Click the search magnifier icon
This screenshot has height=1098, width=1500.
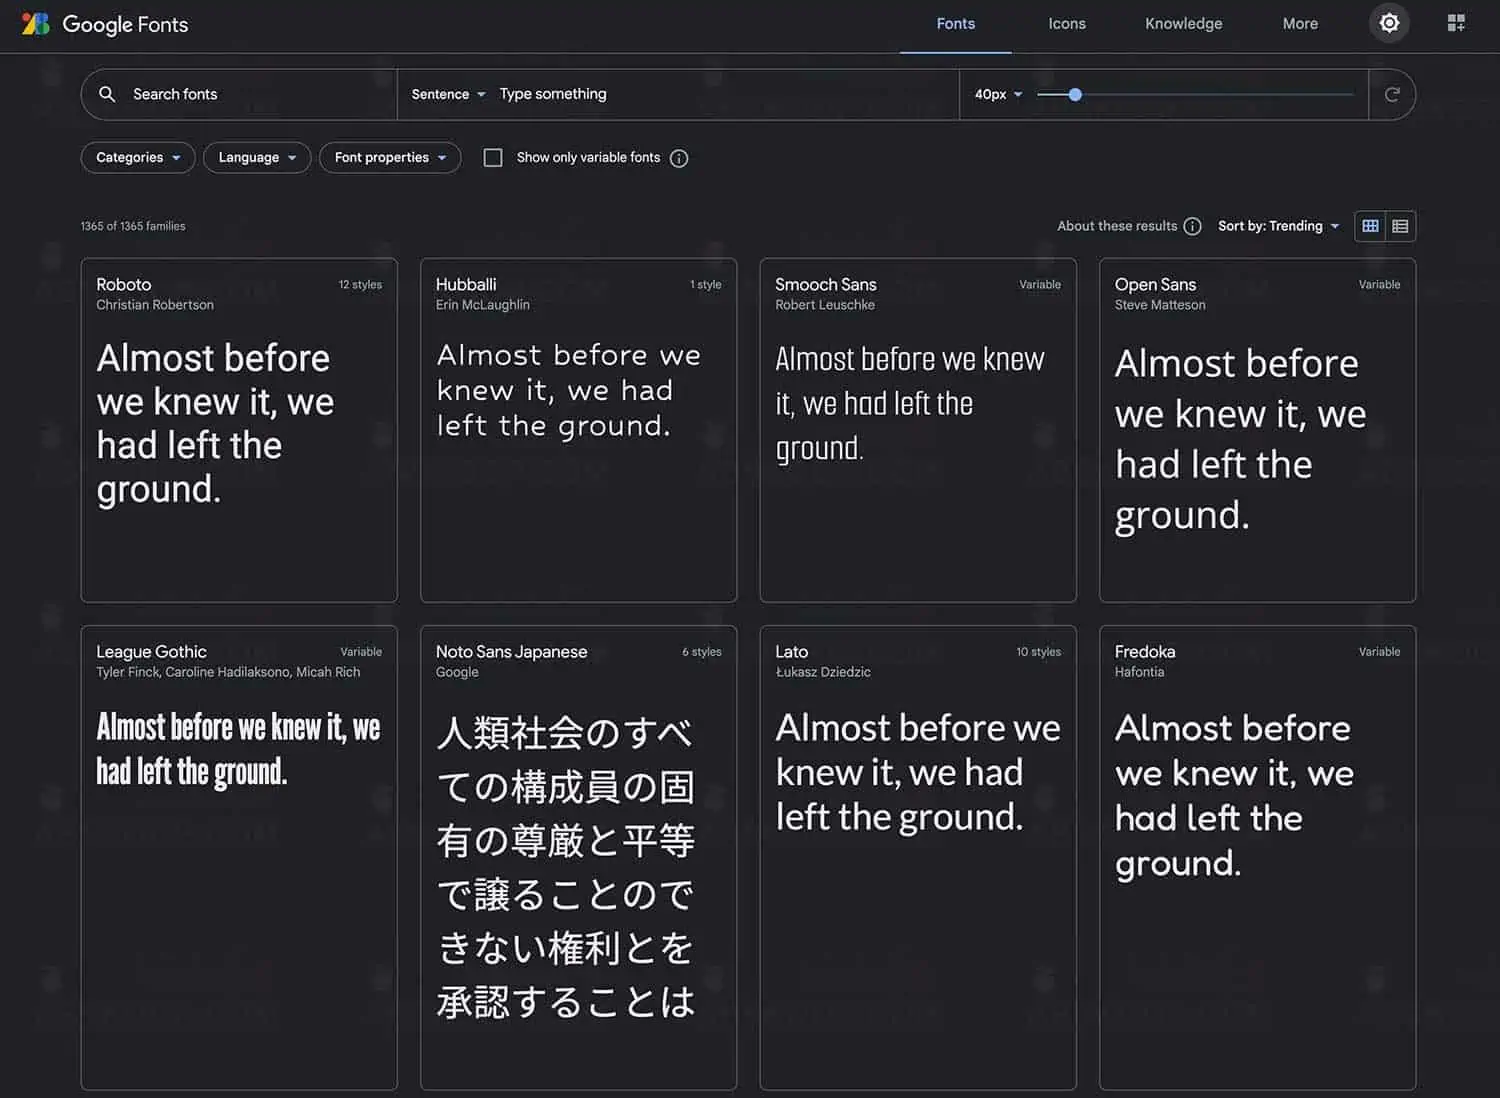tap(107, 94)
